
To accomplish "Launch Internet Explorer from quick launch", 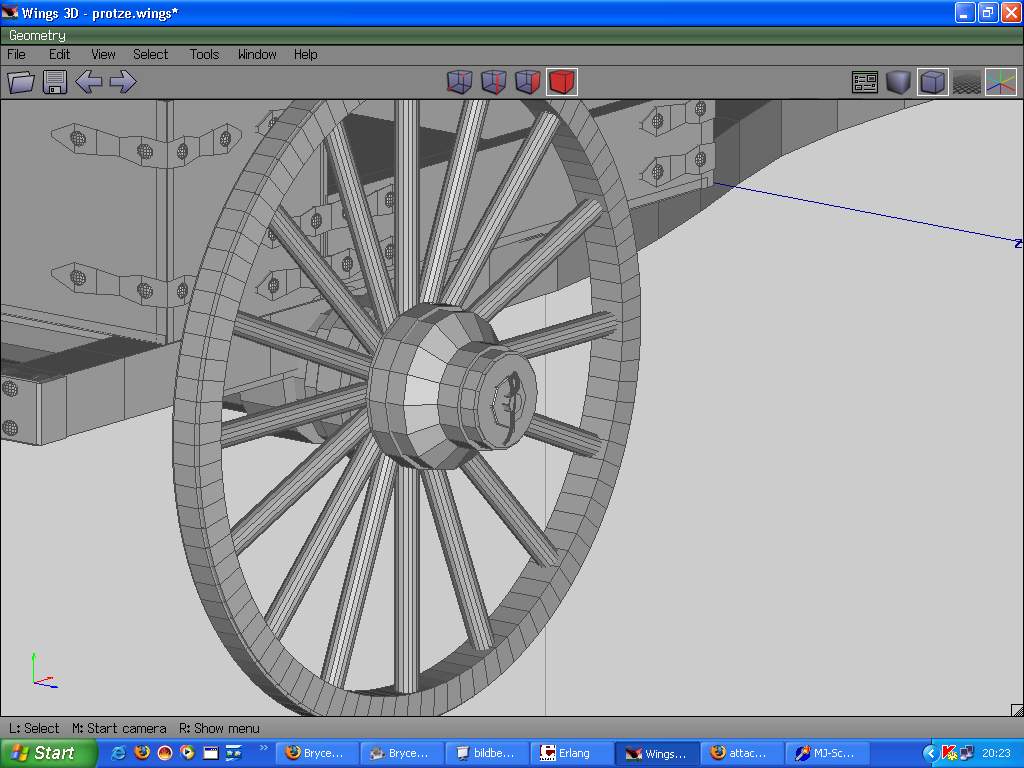I will pos(118,753).
